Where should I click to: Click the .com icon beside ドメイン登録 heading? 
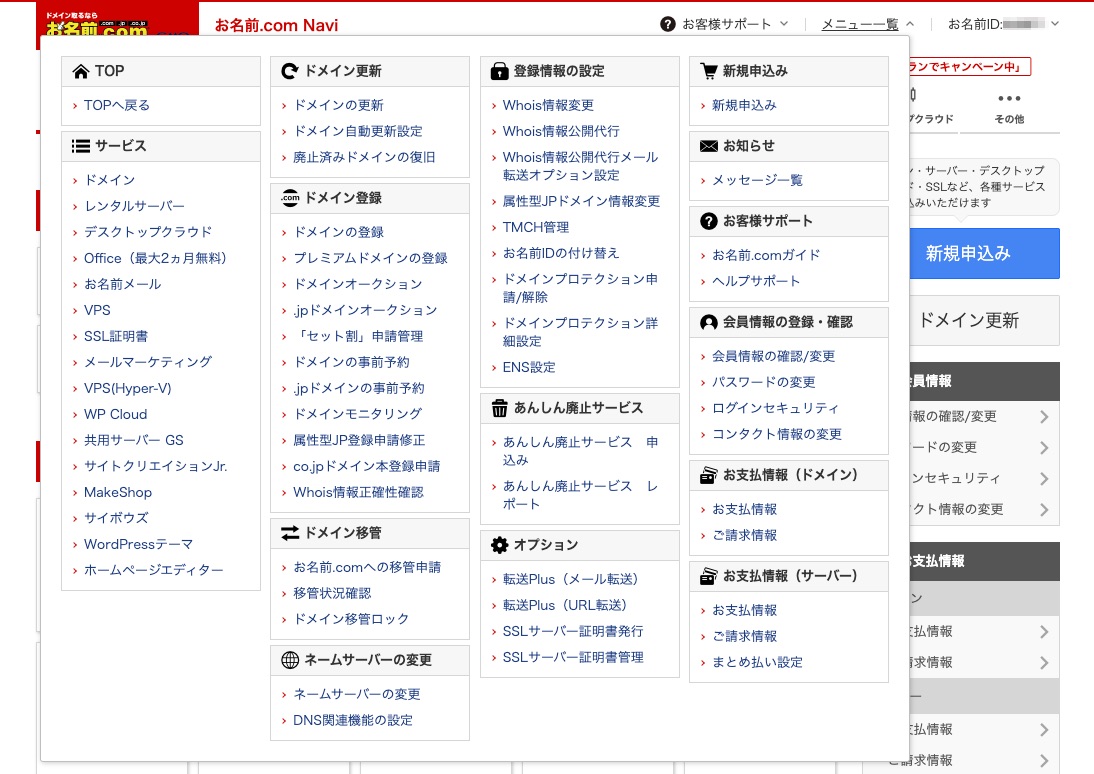[290, 198]
